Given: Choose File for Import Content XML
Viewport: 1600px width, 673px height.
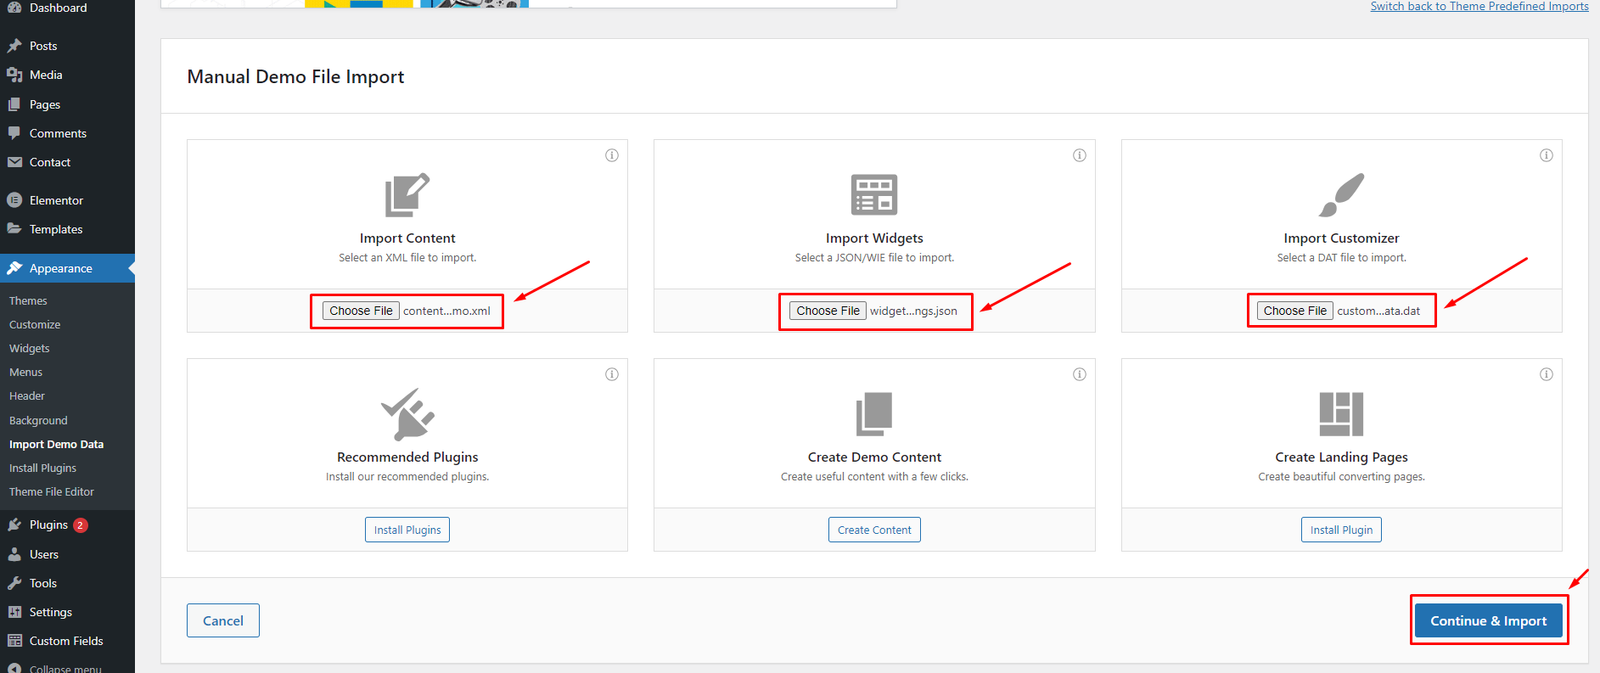Looking at the screenshot, I should coord(361,311).
